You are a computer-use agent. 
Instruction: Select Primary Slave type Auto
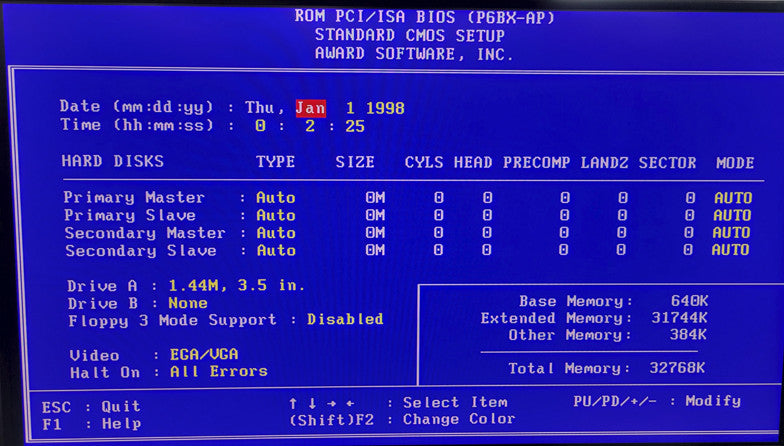276,216
